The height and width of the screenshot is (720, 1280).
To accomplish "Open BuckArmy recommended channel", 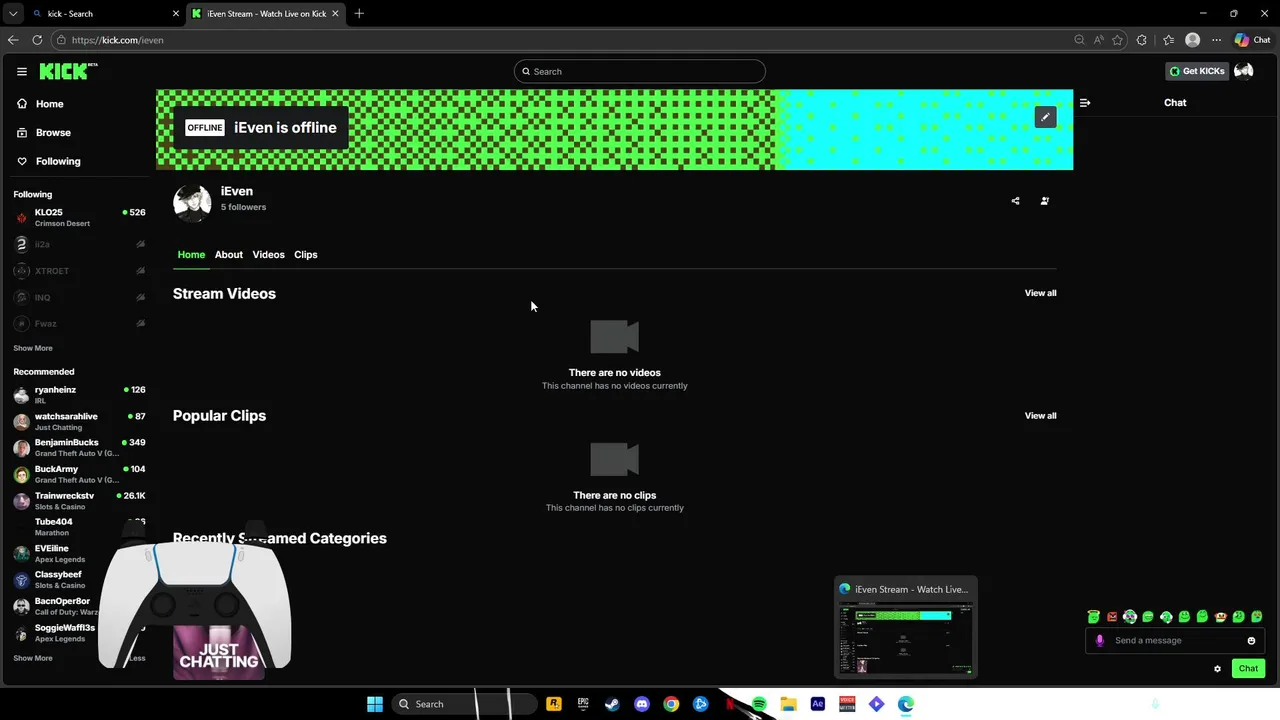I will pyautogui.click(x=80, y=474).
